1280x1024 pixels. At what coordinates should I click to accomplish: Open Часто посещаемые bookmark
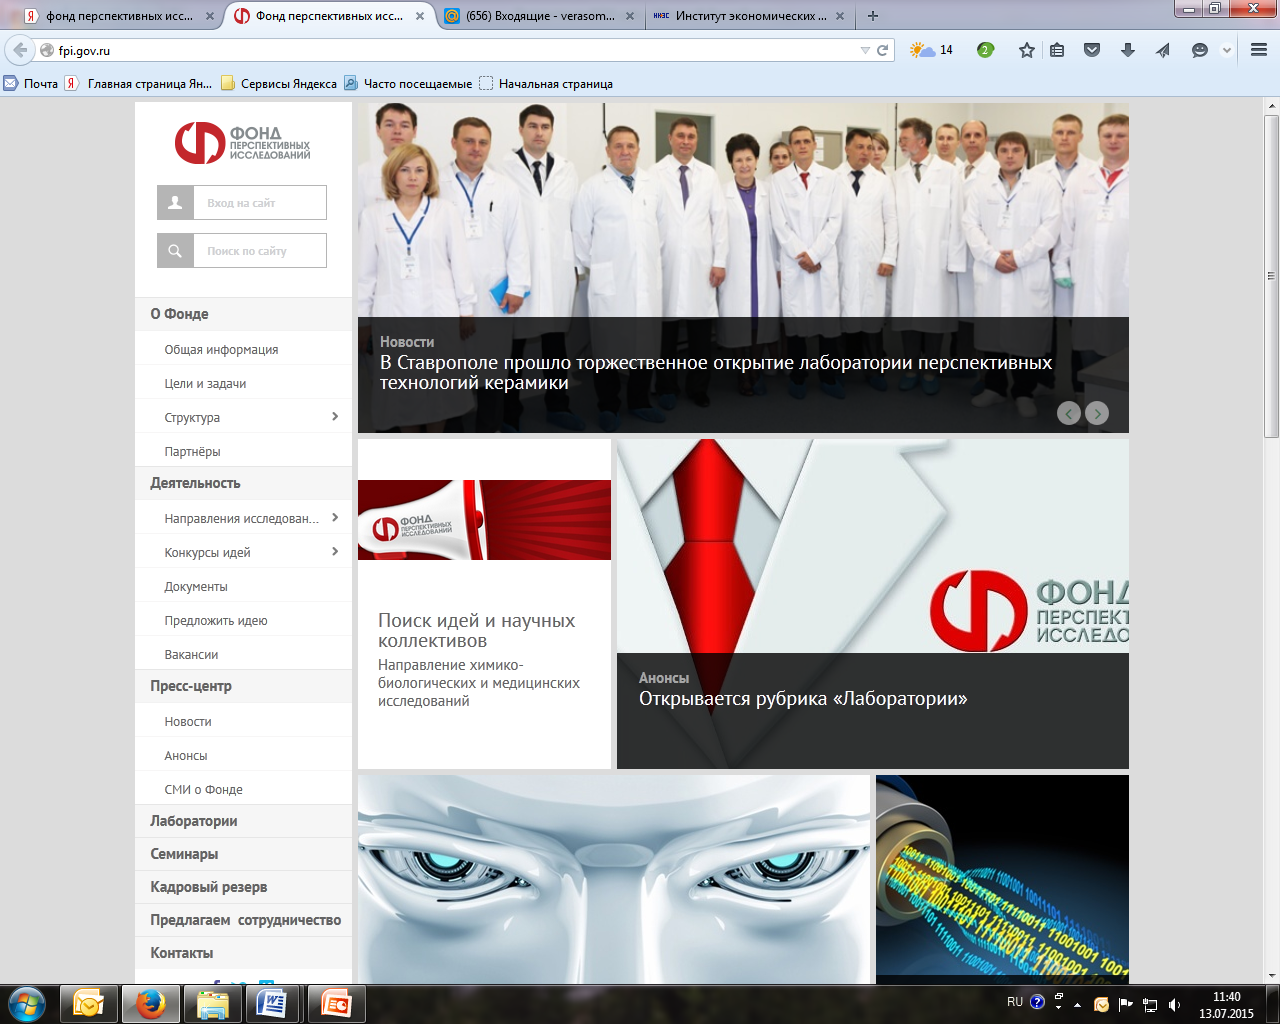coord(408,84)
